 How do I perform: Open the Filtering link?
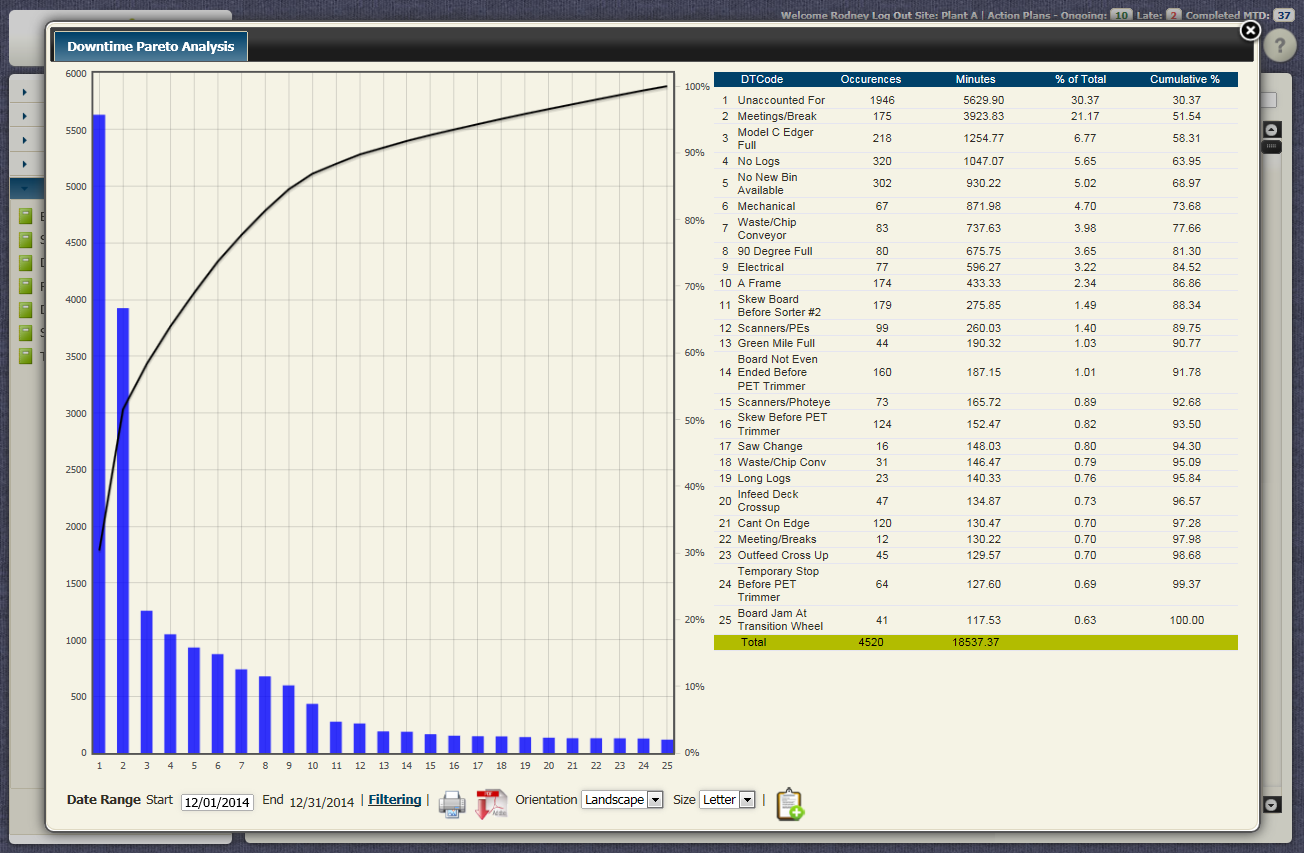tap(395, 800)
